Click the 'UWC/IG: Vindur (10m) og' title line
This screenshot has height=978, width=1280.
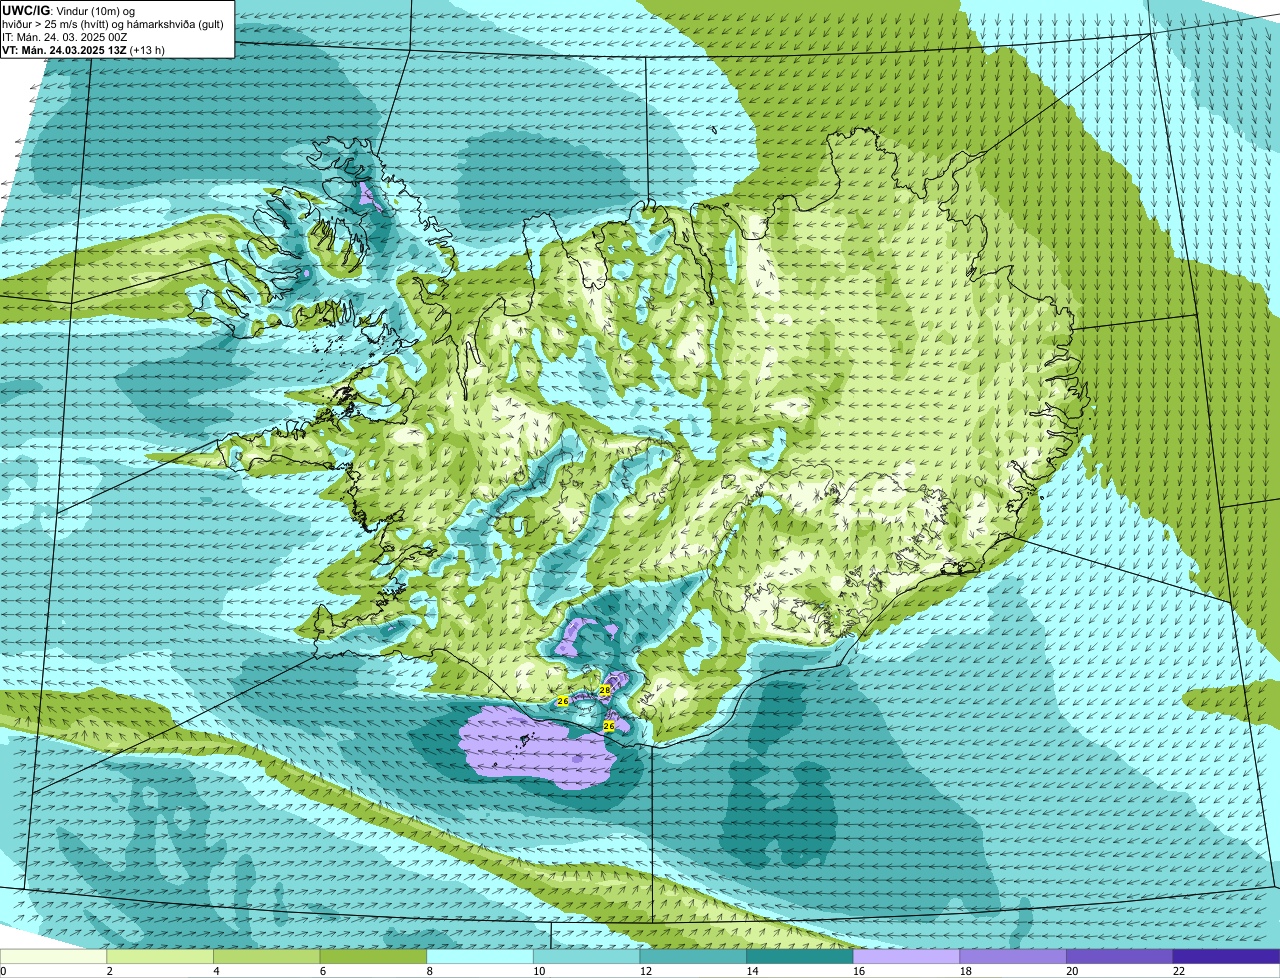click(x=68, y=10)
